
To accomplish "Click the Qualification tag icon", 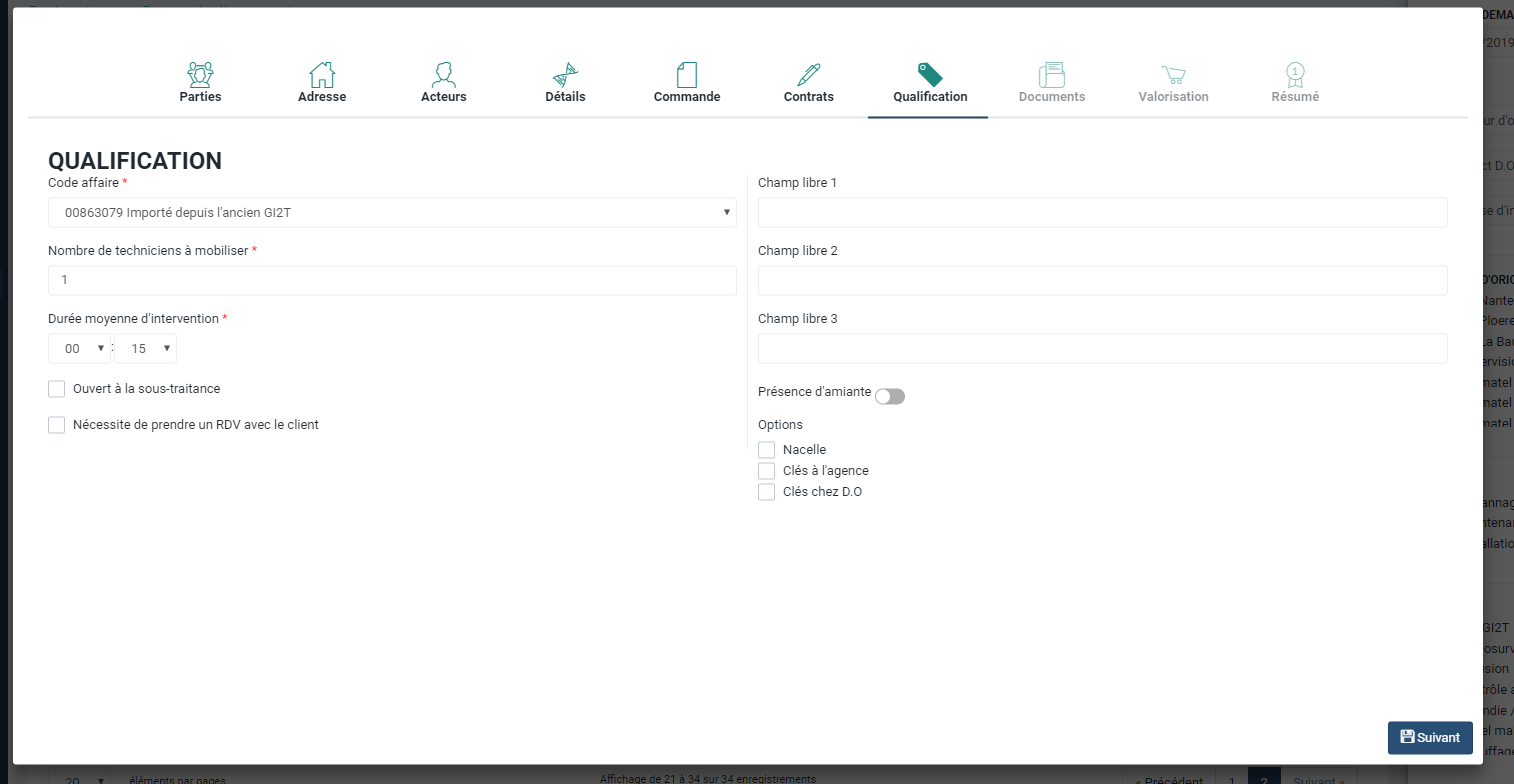I will (x=930, y=74).
